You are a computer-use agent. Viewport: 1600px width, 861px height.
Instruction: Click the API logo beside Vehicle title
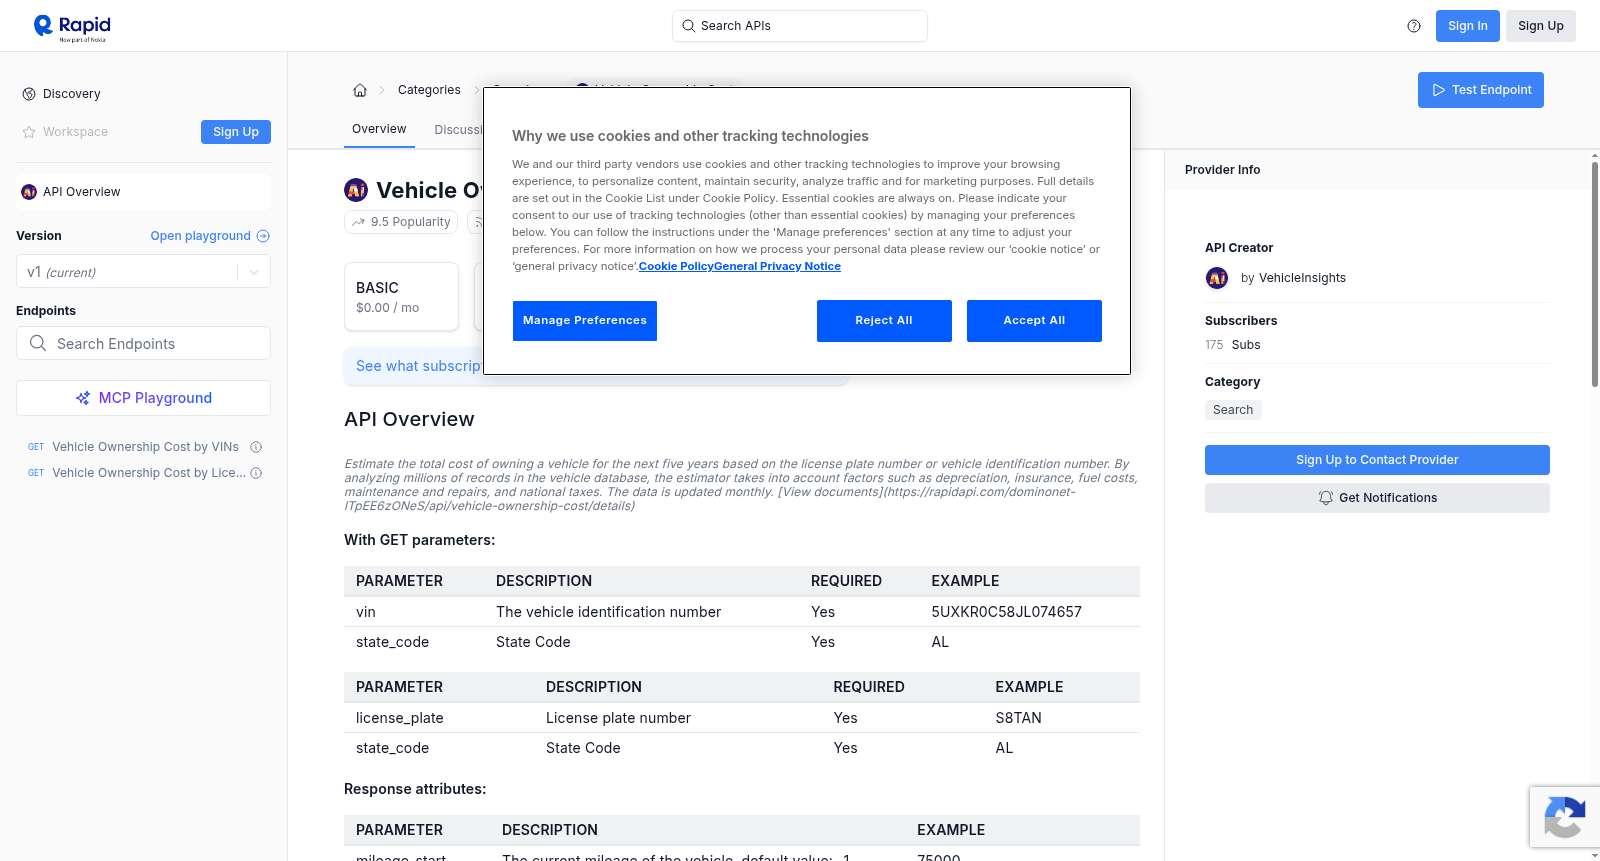click(356, 190)
